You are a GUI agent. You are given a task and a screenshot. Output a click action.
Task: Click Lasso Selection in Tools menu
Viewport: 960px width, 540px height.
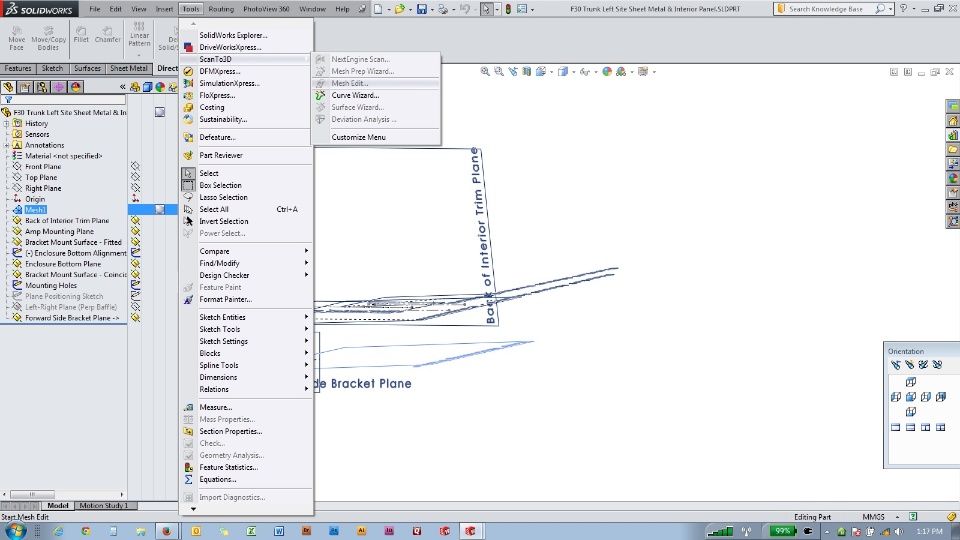246,197
